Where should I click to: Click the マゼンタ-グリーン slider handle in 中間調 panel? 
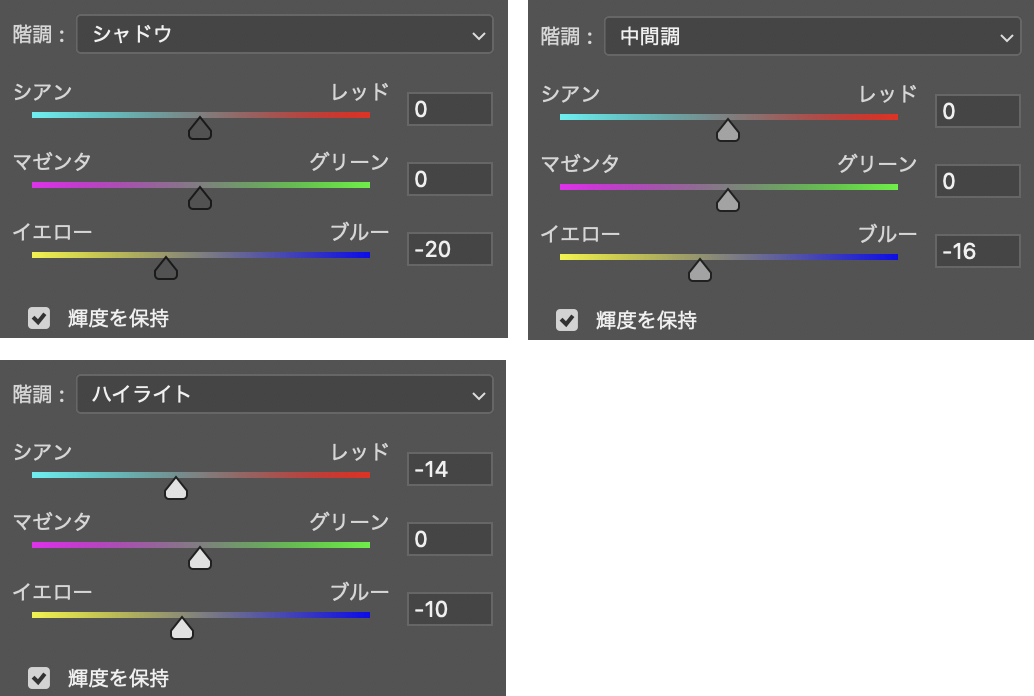click(x=728, y=201)
